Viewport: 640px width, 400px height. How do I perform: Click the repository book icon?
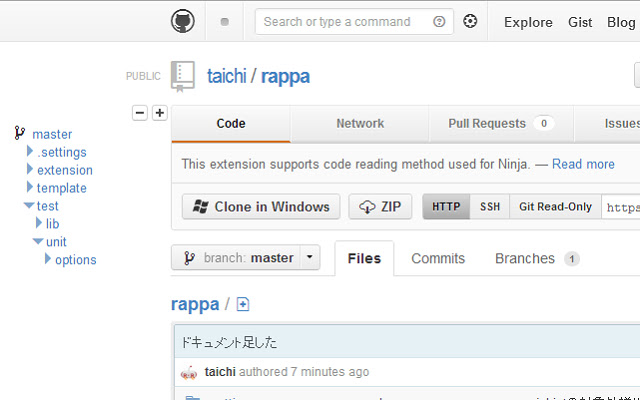(183, 76)
